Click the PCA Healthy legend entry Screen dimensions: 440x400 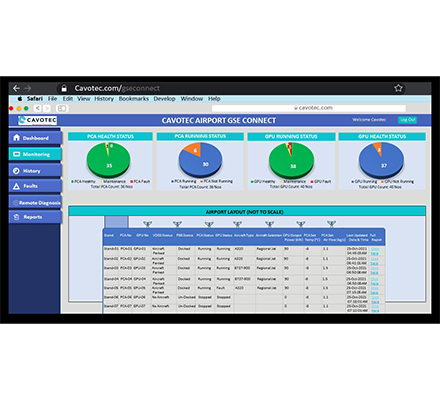tap(83, 182)
